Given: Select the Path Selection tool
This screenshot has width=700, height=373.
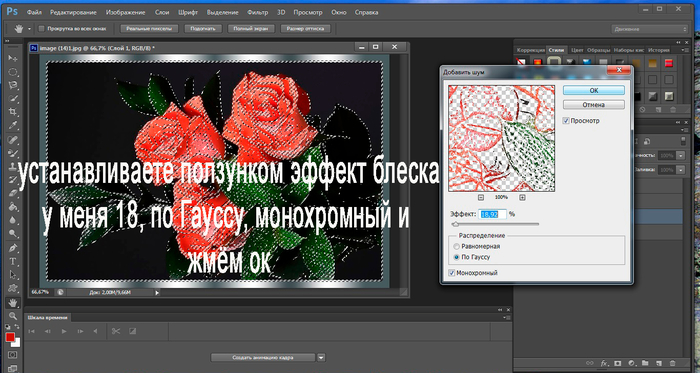Looking at the screenshot, I should click(13, 275).
